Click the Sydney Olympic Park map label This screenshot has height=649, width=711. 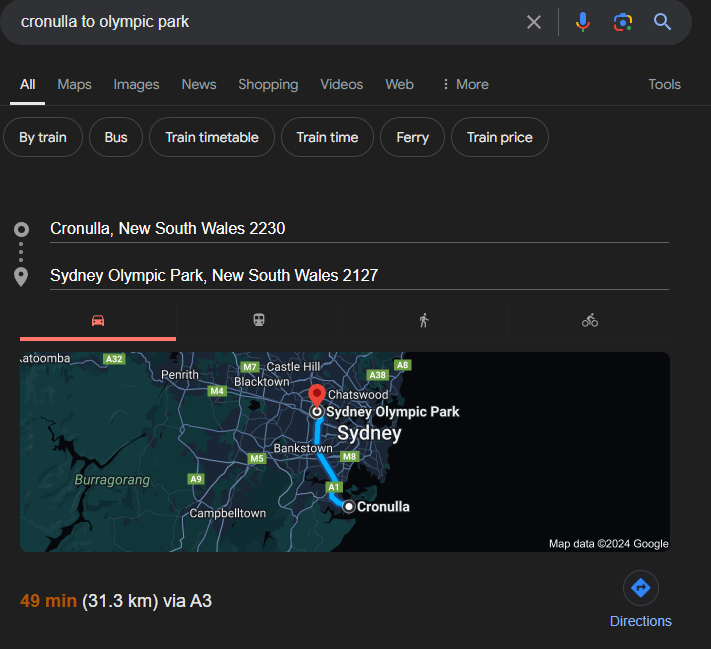[393, 412]
